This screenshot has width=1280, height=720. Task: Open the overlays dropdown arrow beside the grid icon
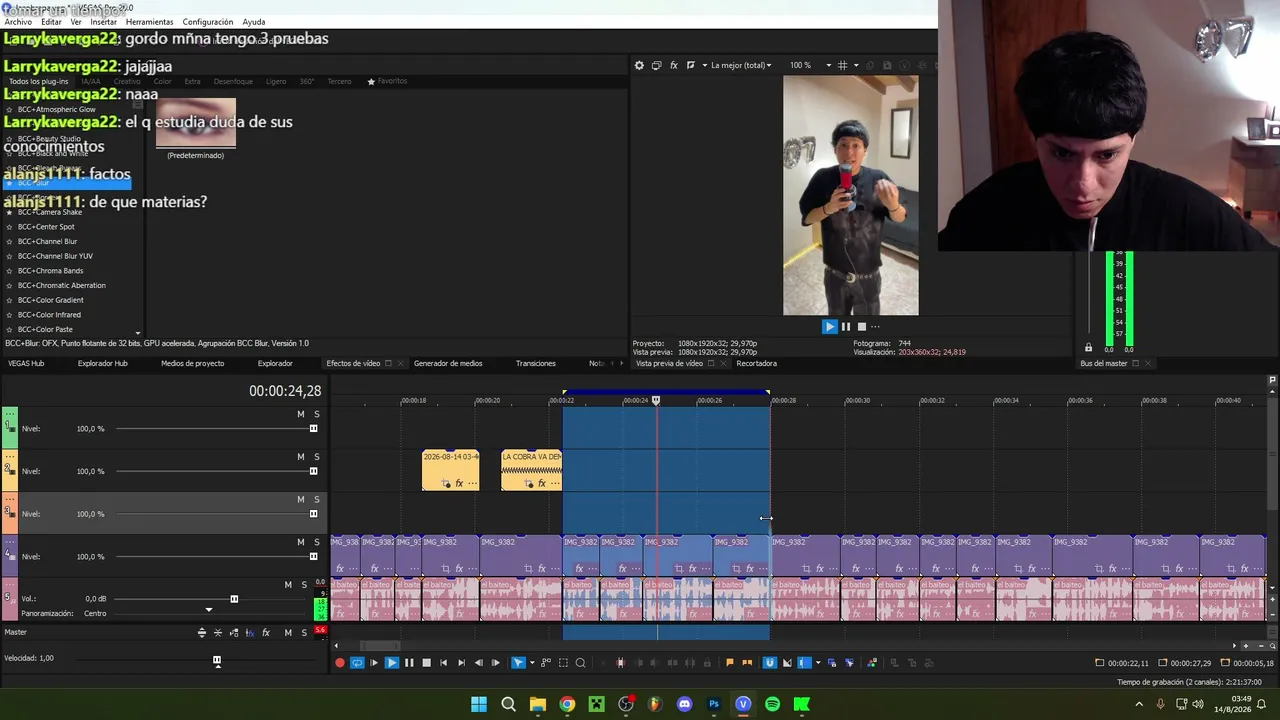(x=855, y=65)
